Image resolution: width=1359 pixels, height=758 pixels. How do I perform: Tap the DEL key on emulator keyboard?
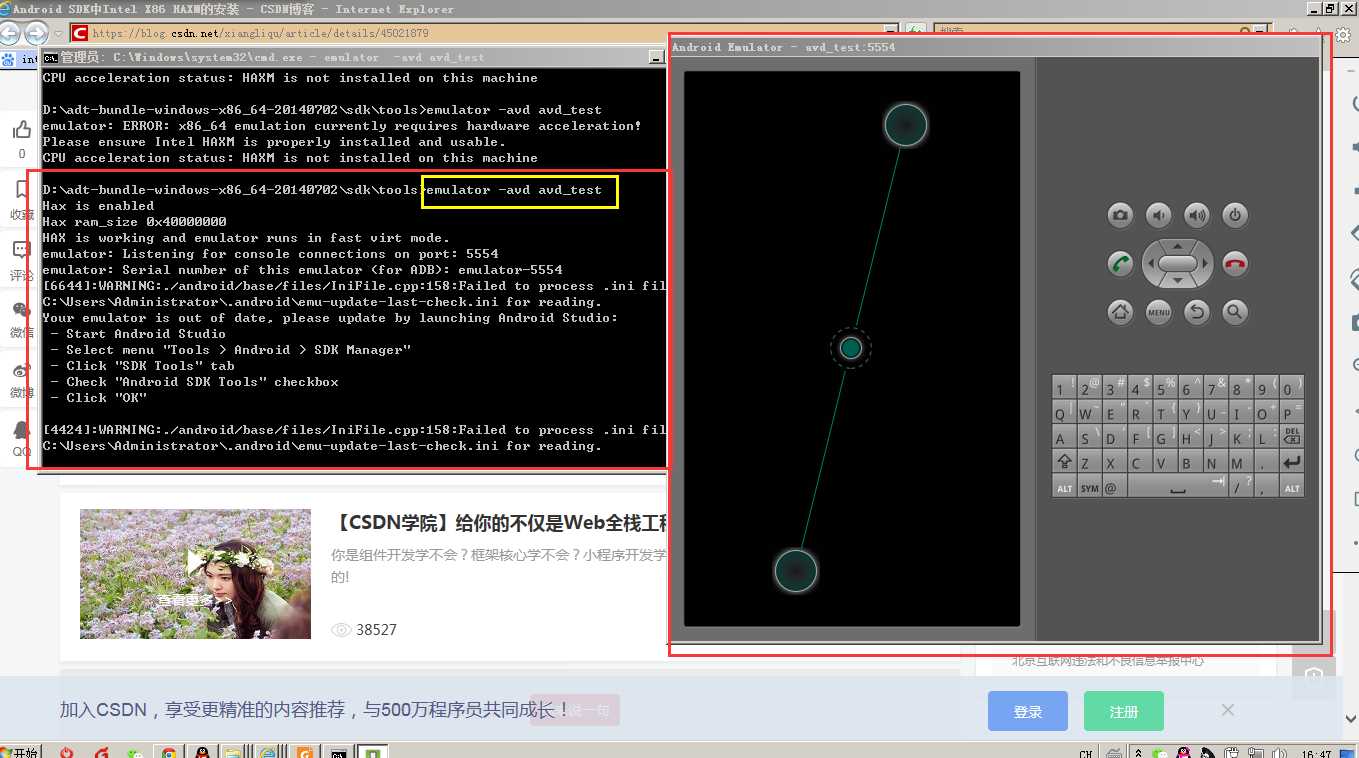click(x=1292, y=437)
